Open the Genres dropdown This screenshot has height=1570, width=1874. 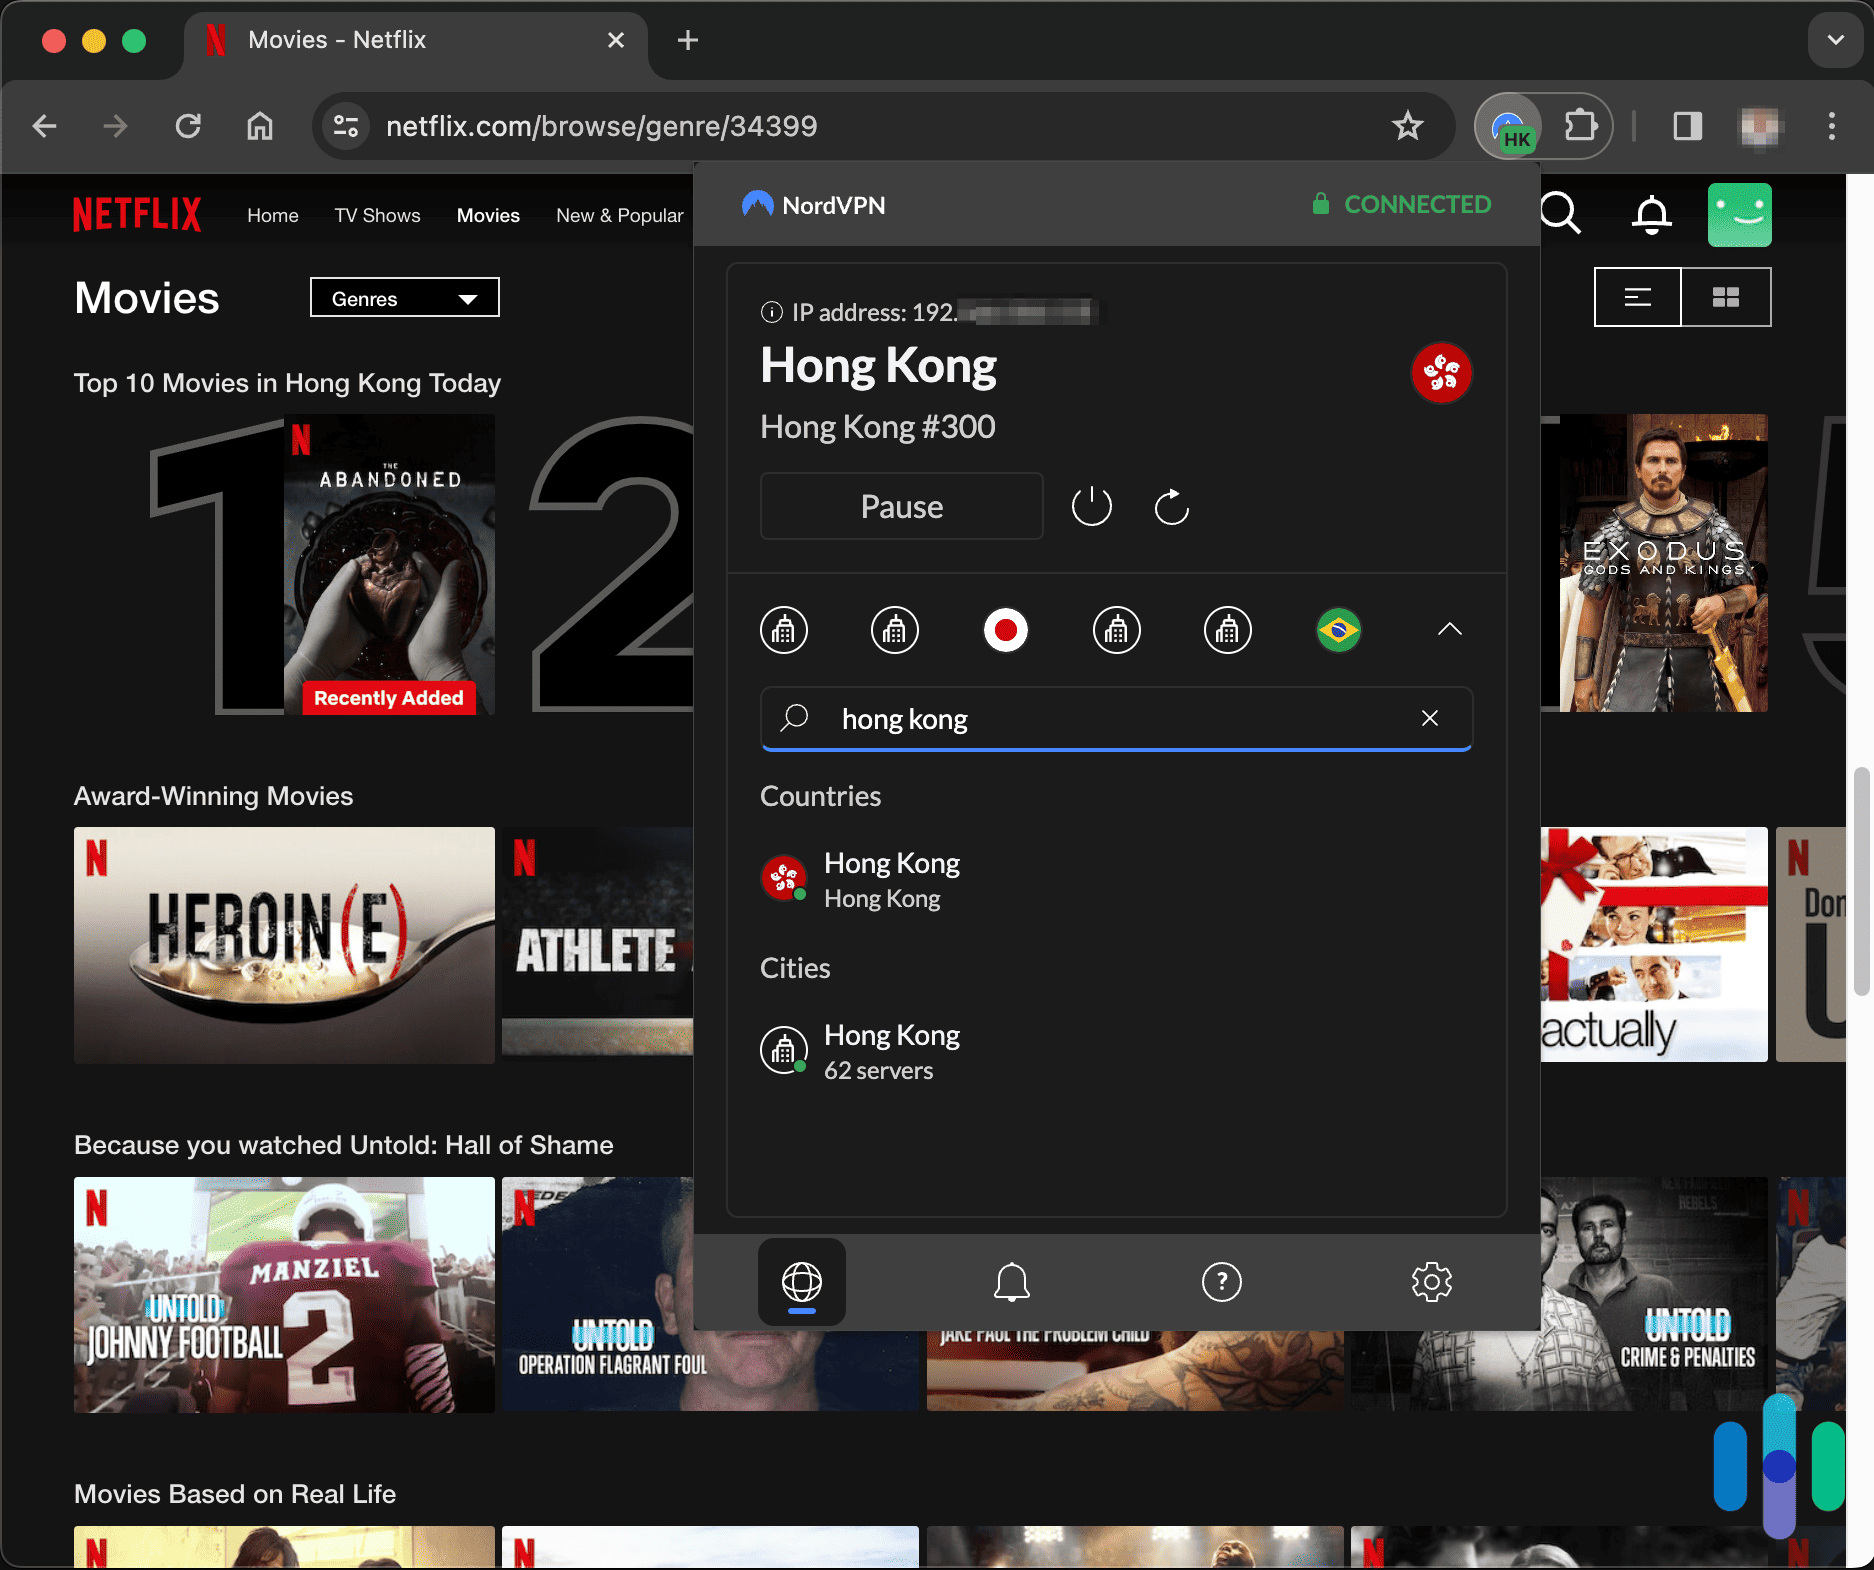[404, 297]
